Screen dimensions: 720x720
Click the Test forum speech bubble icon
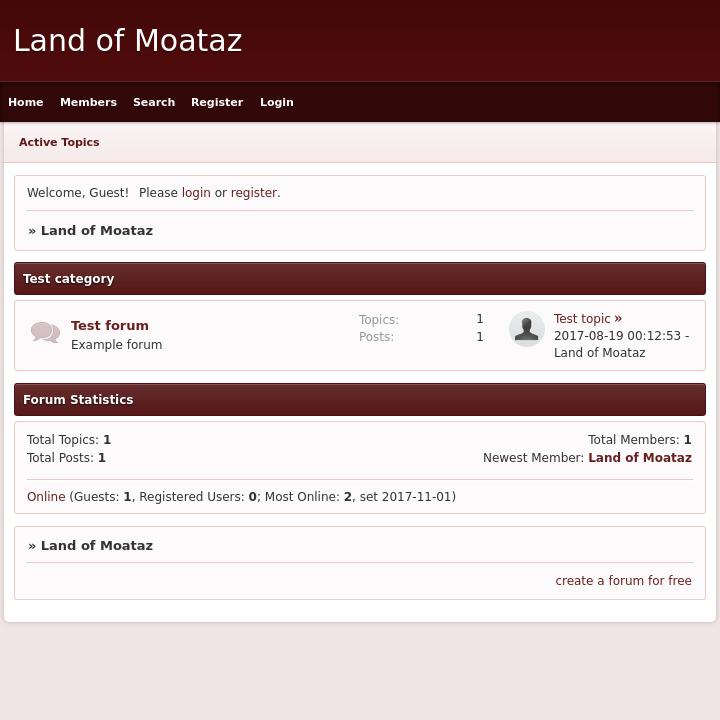coord(45,332)
